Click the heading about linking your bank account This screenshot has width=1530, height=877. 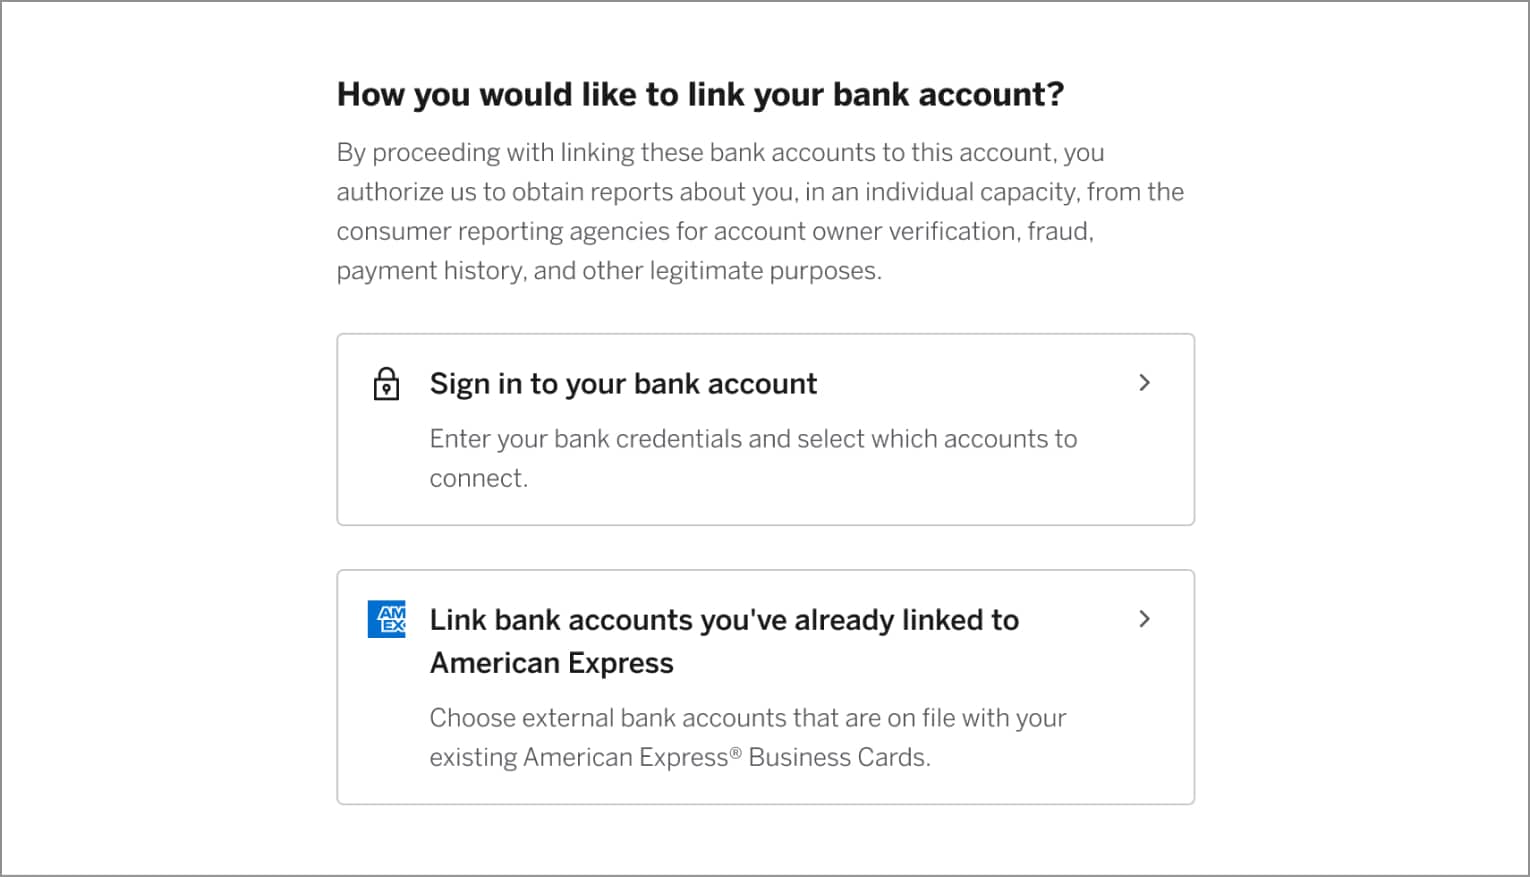coord(700,94)
